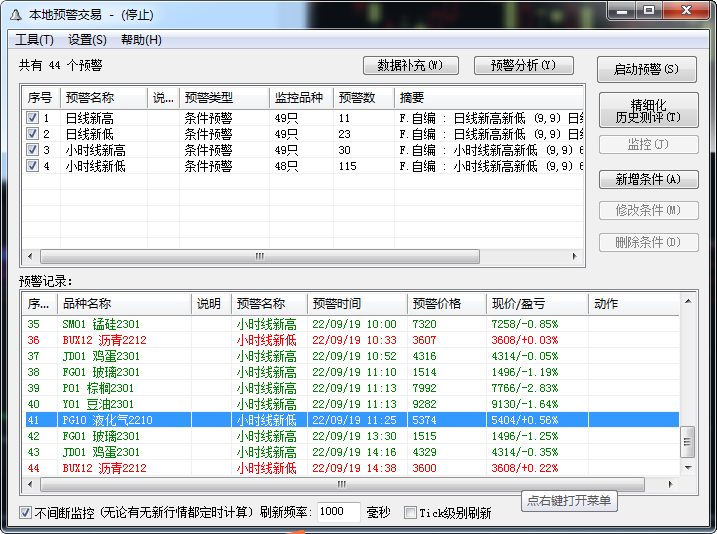Click the 现价/盈亏 column header
The image size is (717, 534).
click(x=537, y=304)
